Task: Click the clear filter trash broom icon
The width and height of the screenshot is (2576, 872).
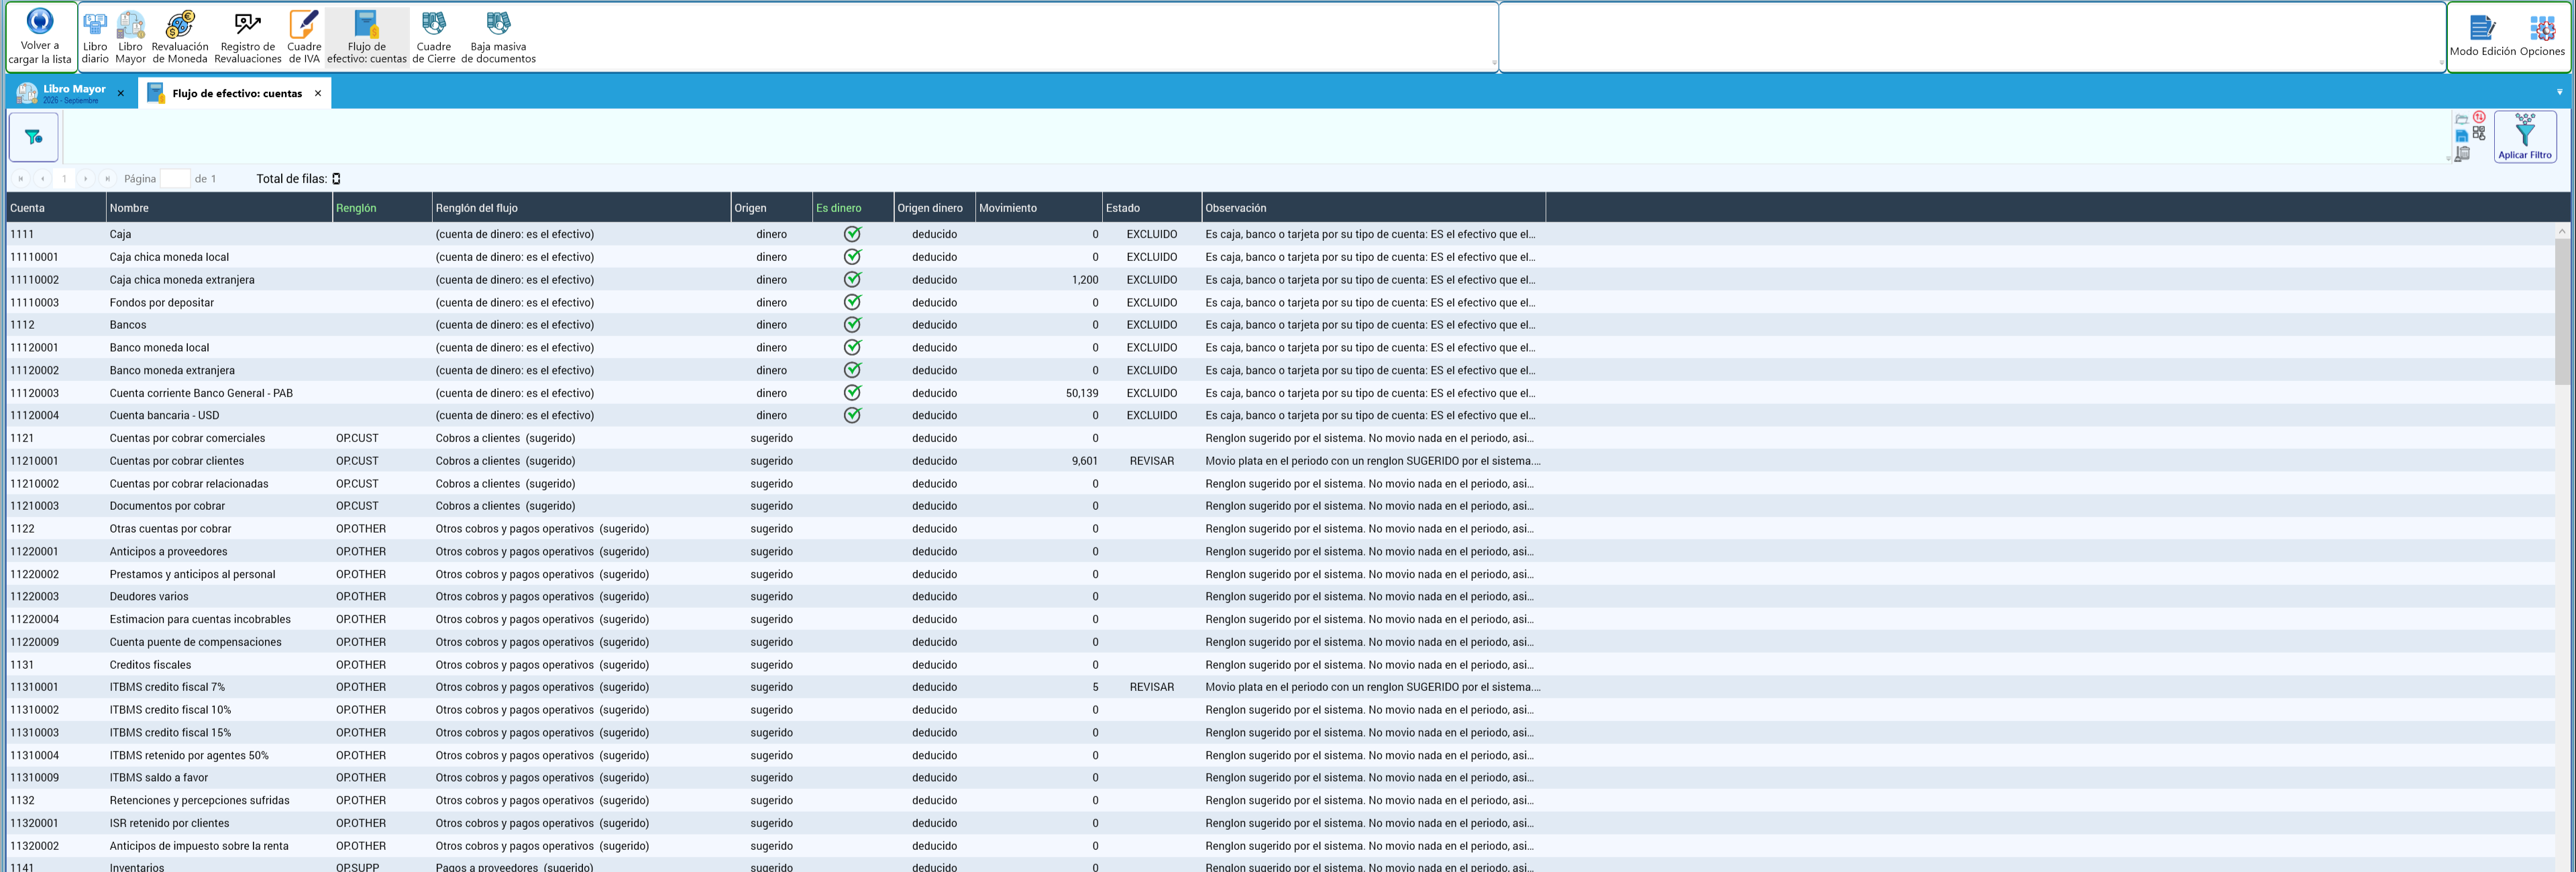Action: coord(2463,154)
